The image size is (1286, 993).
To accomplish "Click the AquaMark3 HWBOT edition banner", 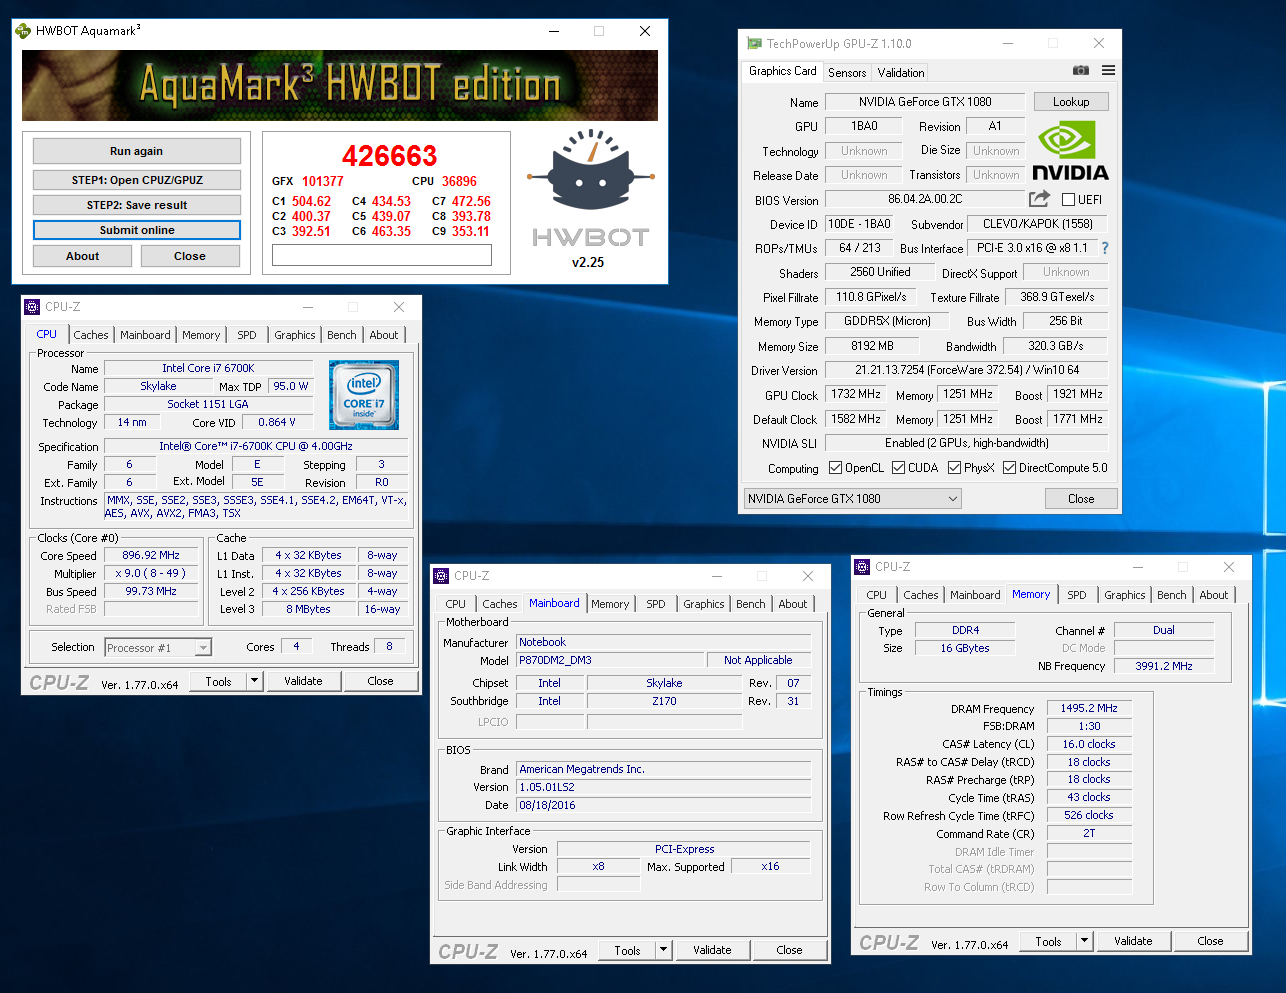I will pos(340,86).
